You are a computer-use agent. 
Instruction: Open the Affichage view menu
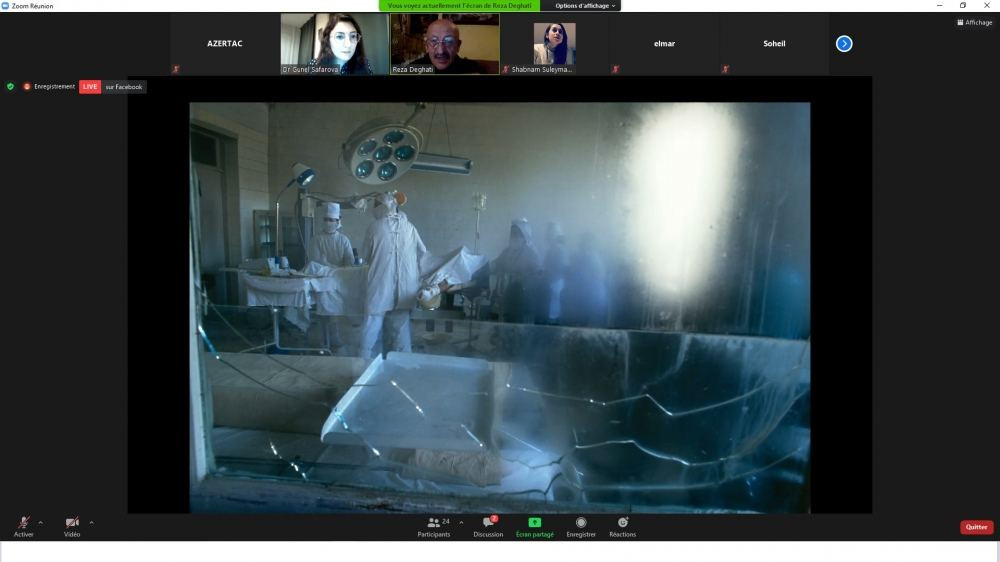(x=975, y=22)
